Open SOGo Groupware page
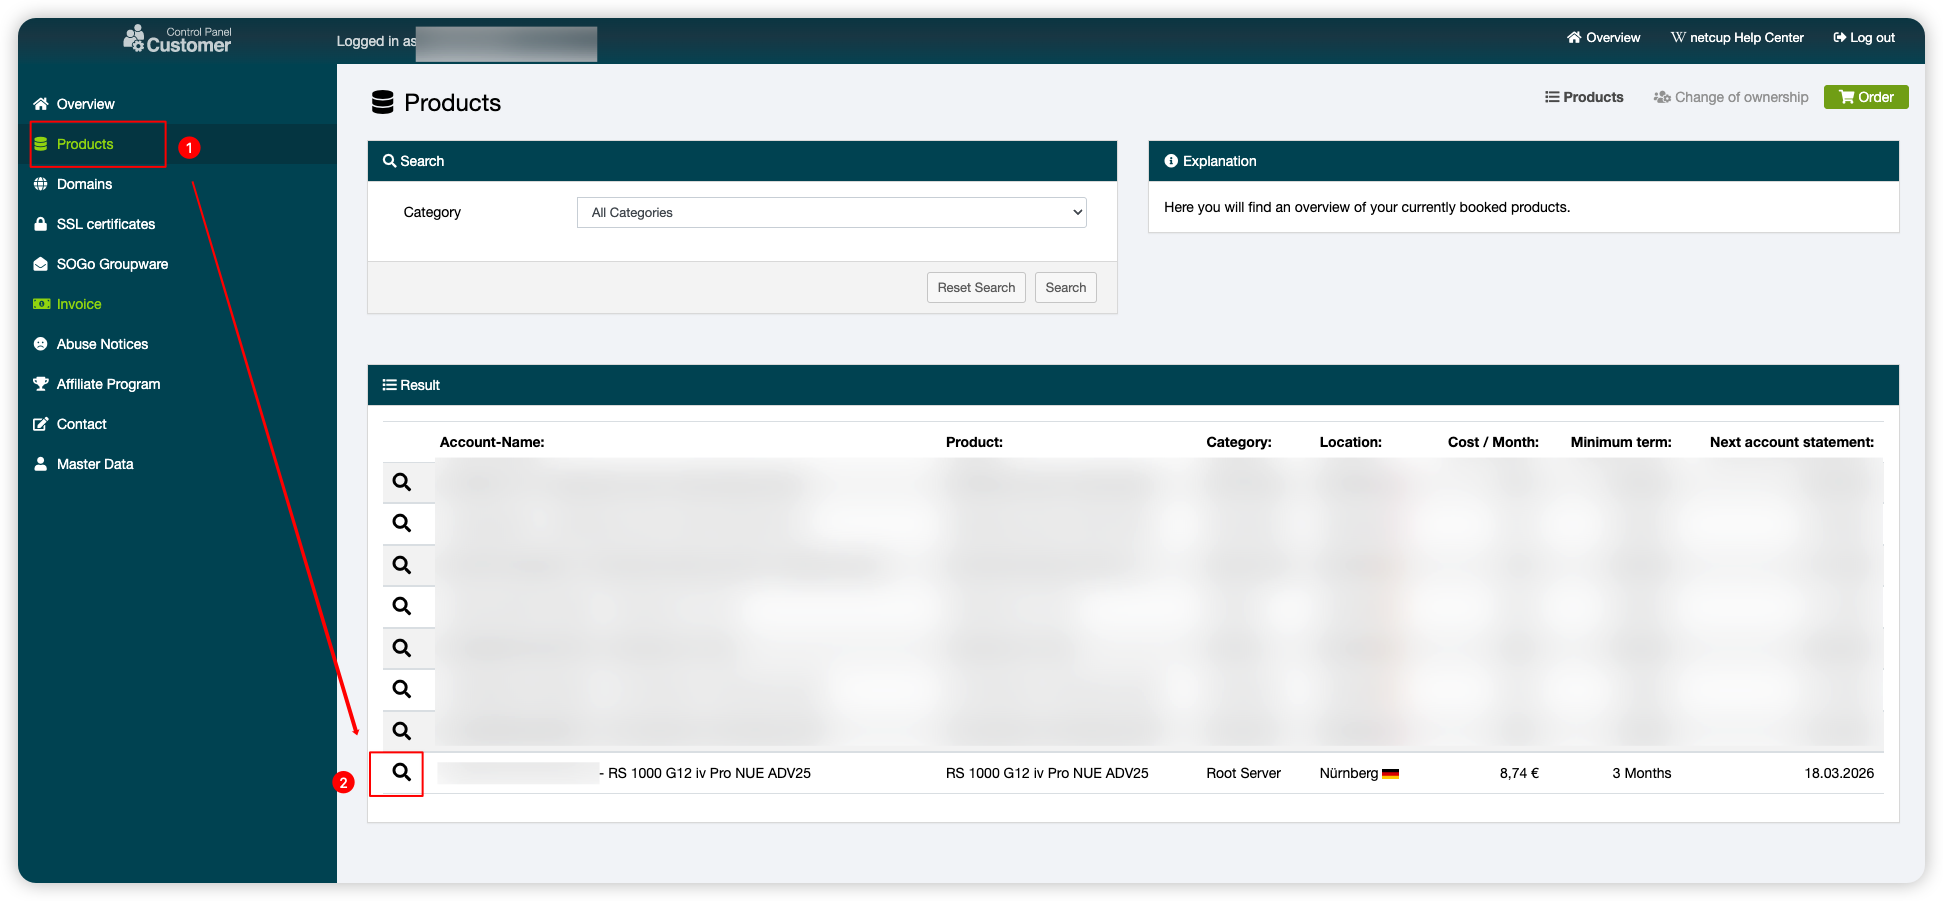Screen dimensions: 1943x901 click(x=112, y=264)
